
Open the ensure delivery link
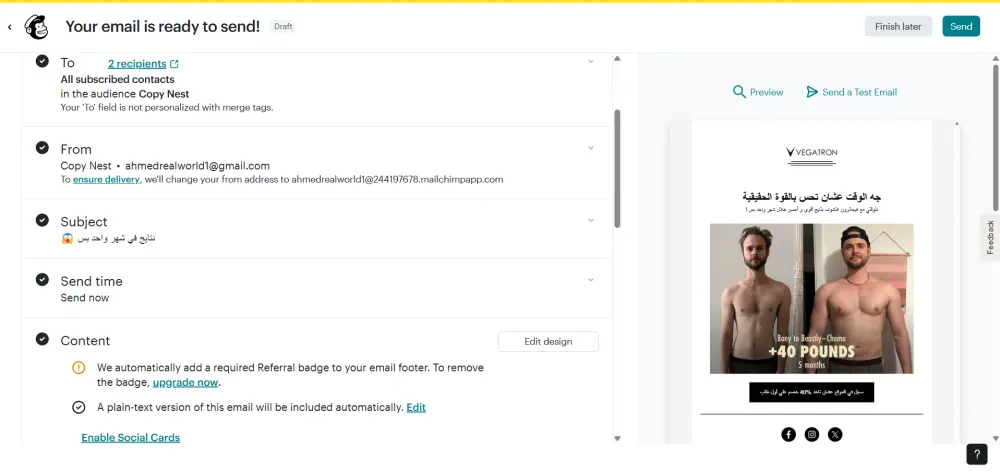106,180
